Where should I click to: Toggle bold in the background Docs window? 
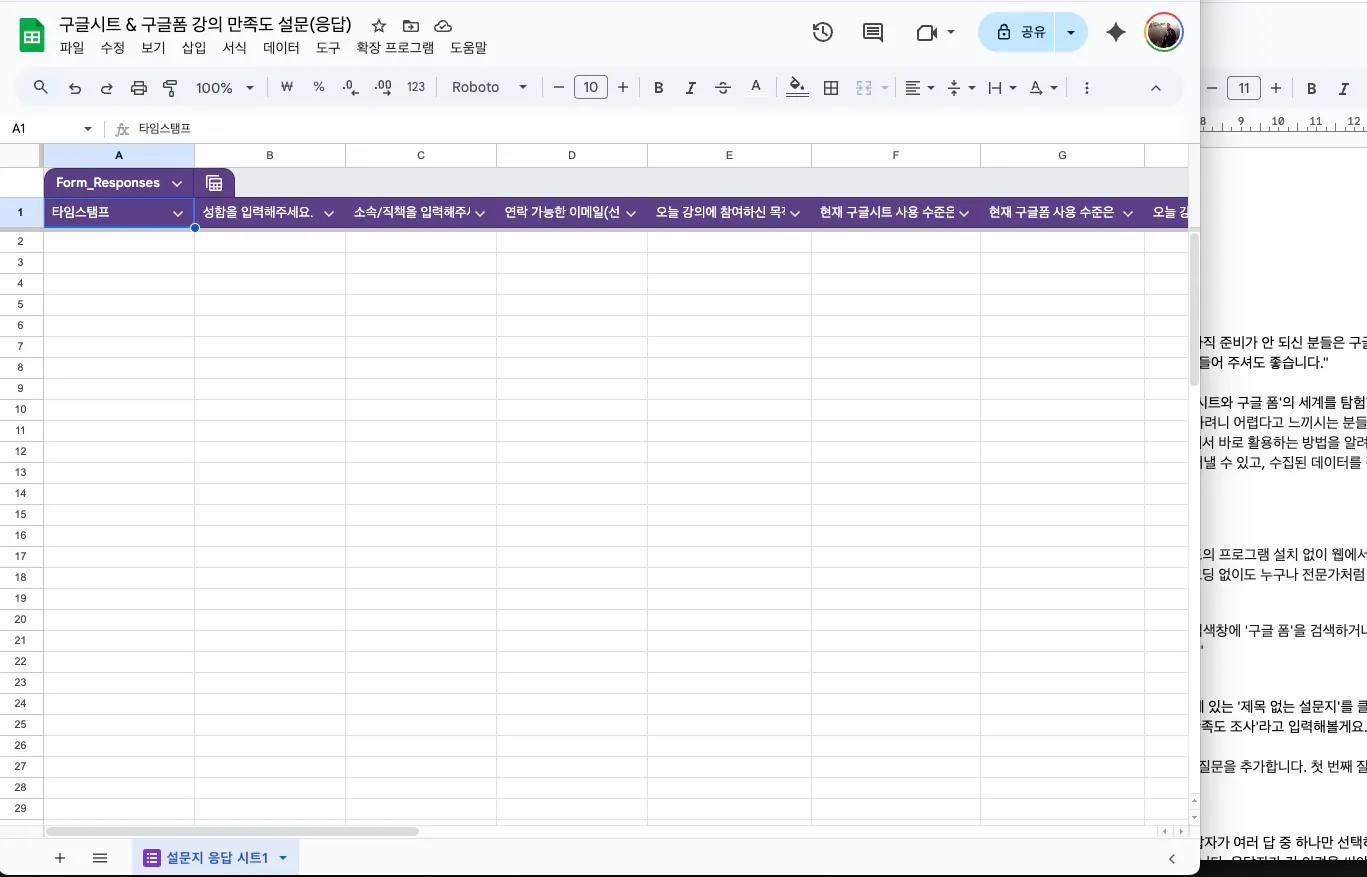point(1312,88)
